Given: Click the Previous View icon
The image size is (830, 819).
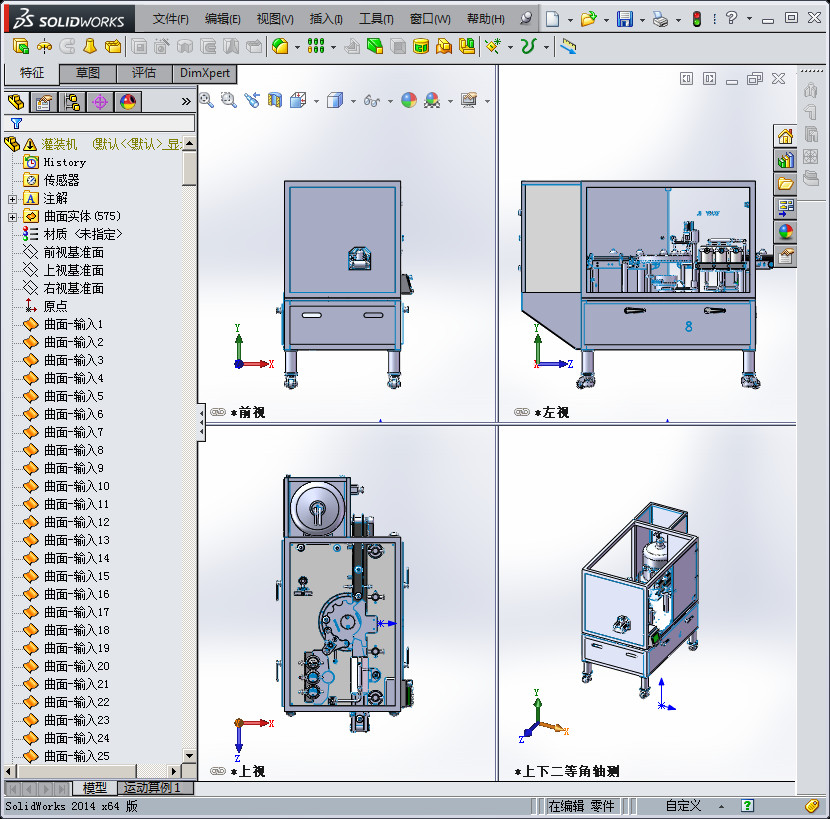Looking at the screenshot, I should [x=252, y=100].
